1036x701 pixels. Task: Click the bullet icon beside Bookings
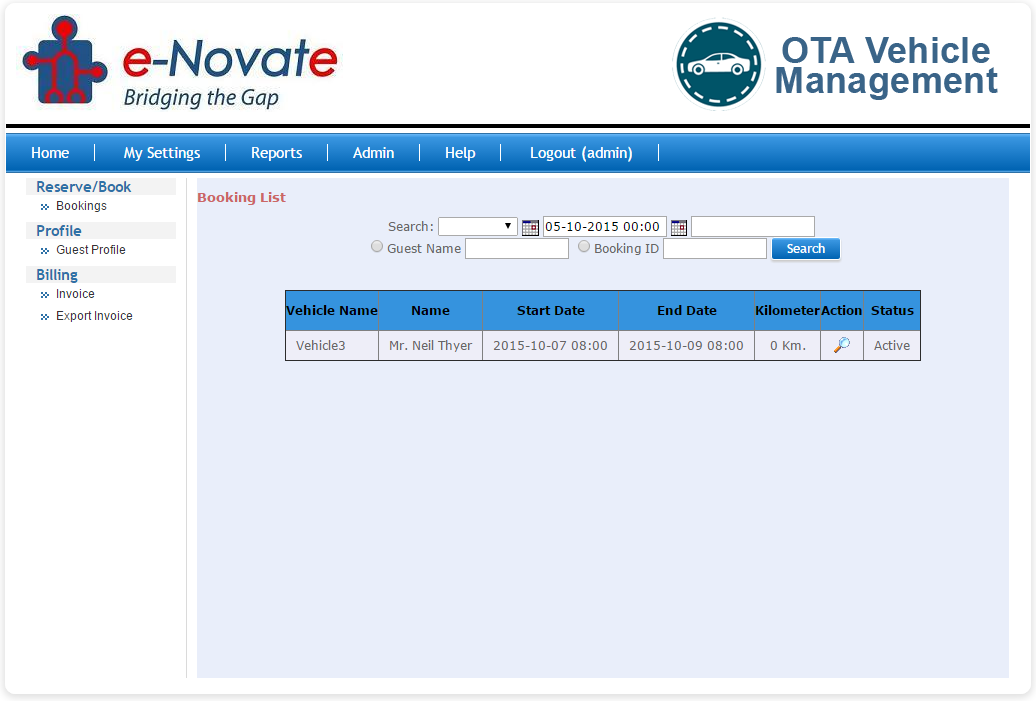[43, 206]
